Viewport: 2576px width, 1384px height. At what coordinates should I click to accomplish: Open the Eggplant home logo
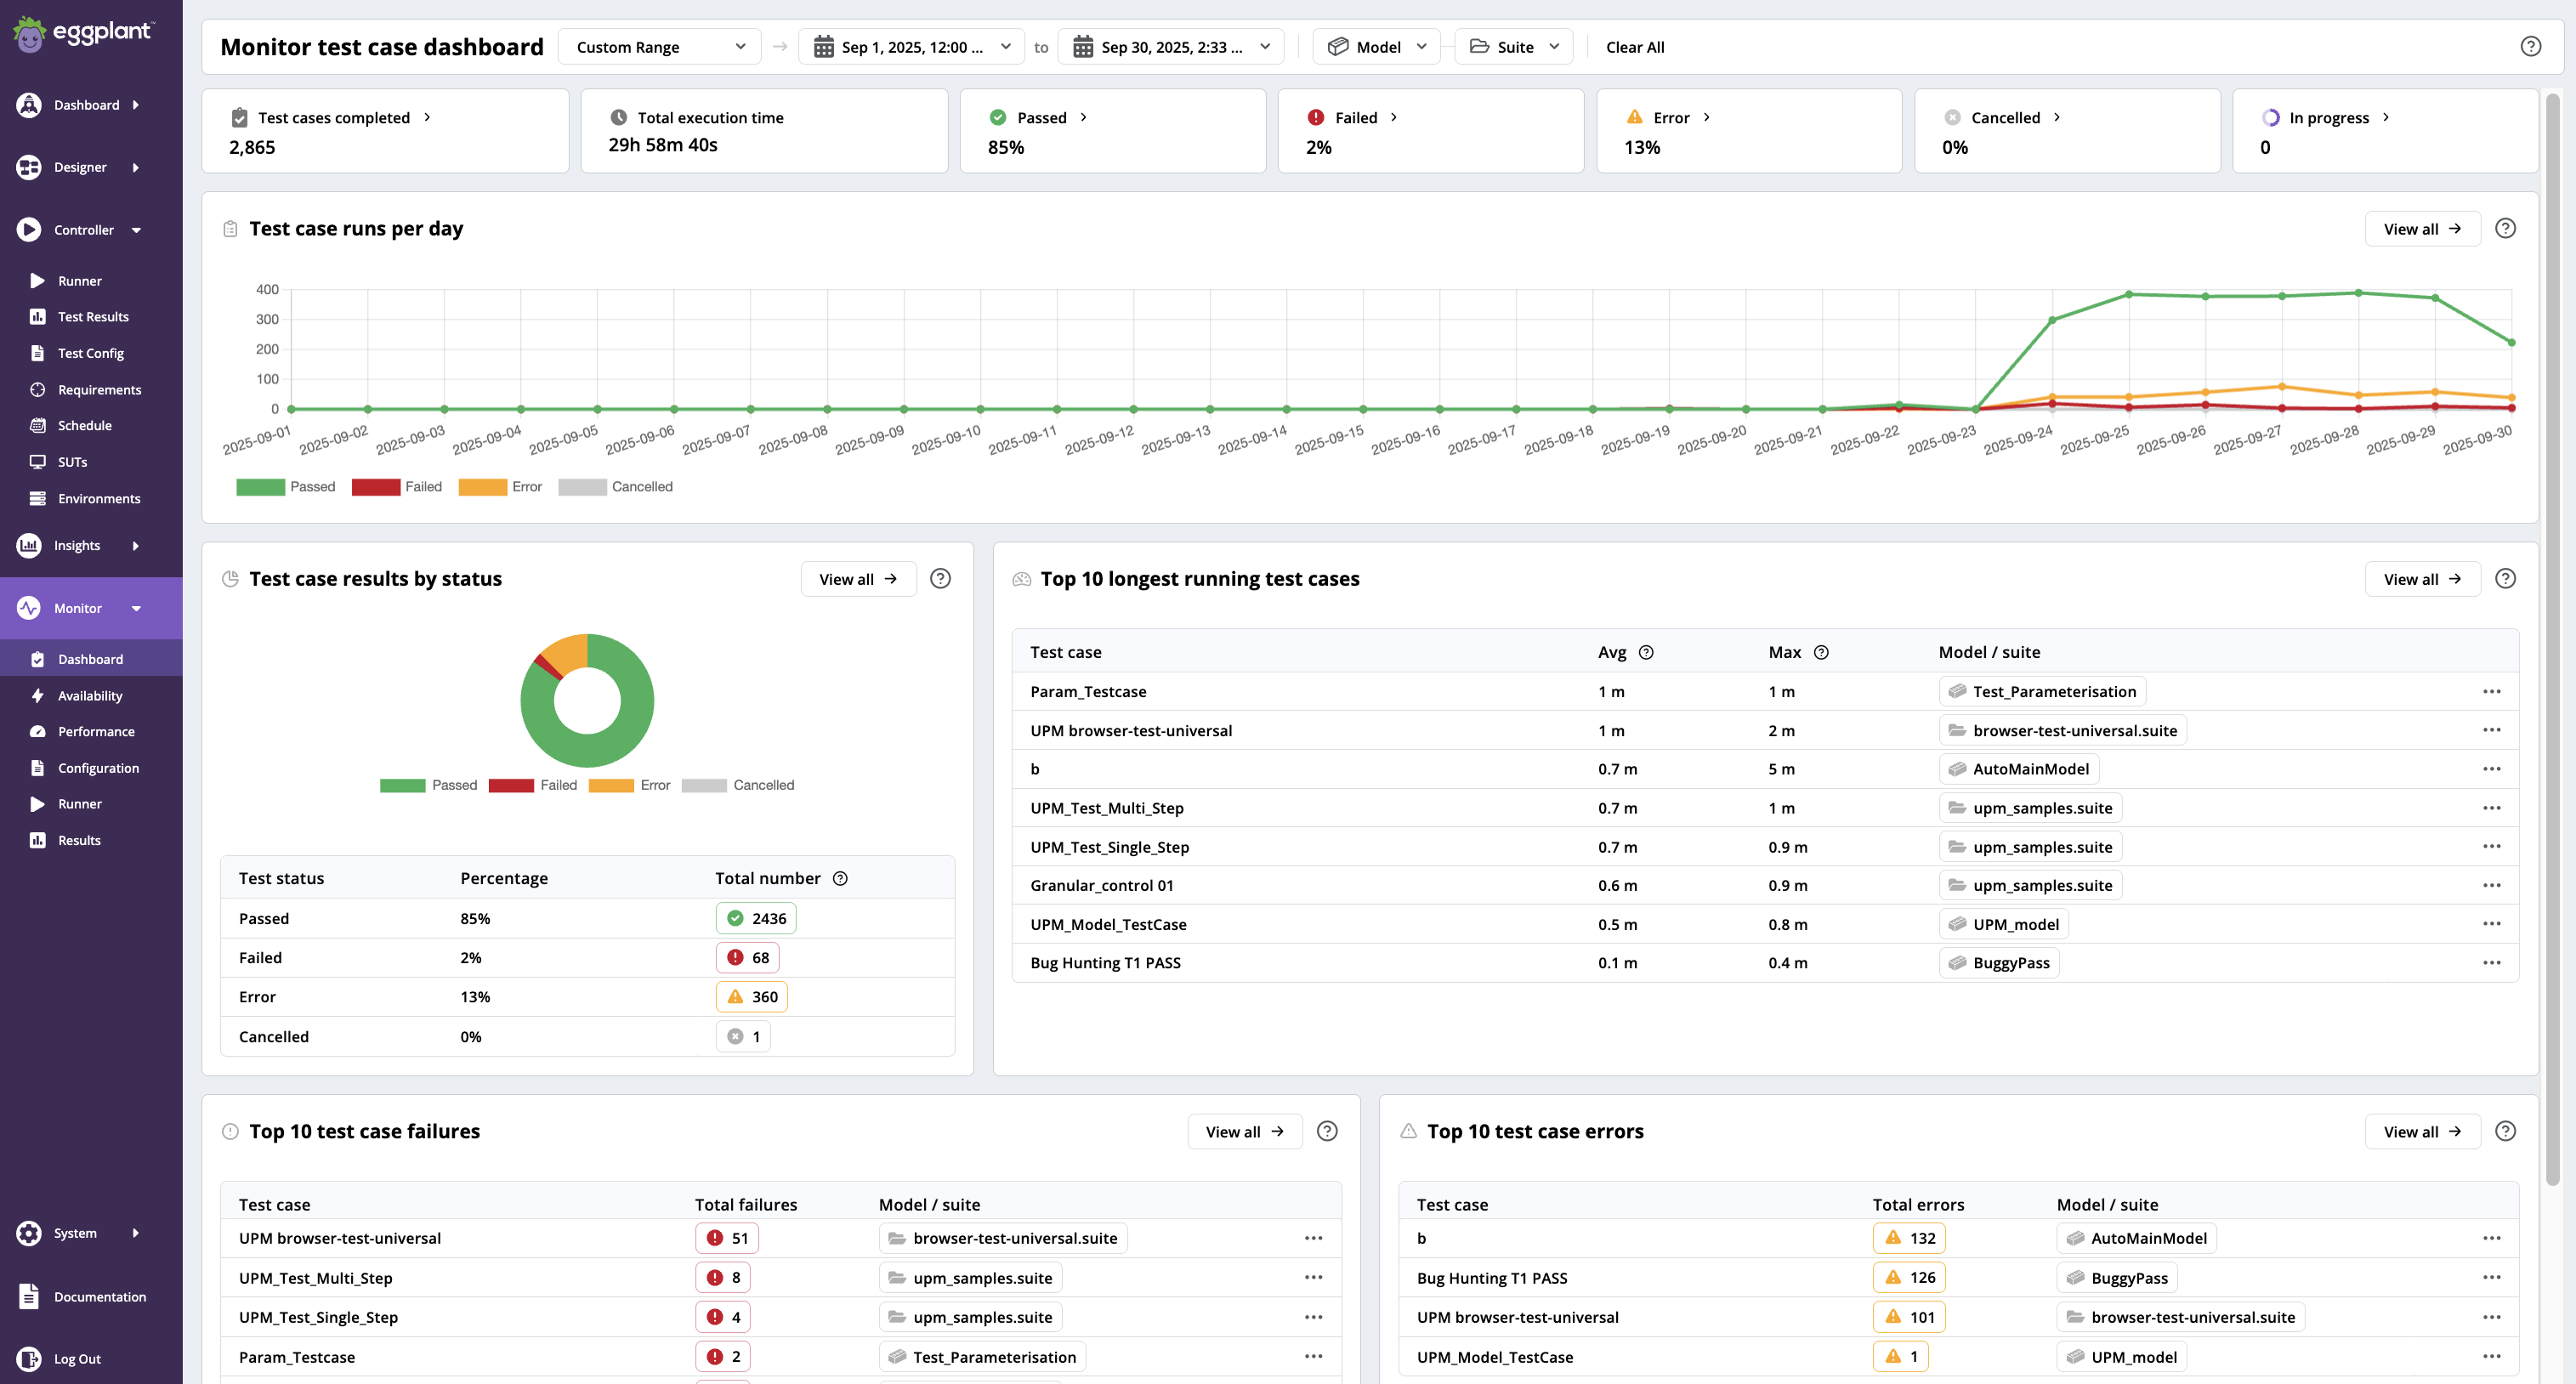[83, 33]
